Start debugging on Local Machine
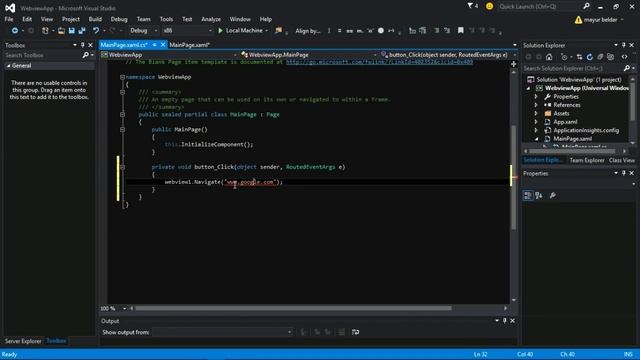This screenshot has height=360, width=640. pyautogui.click(x=240, y=31)
